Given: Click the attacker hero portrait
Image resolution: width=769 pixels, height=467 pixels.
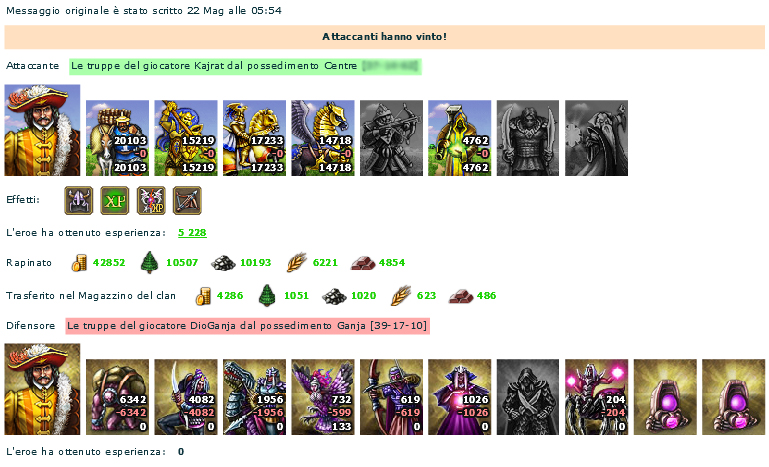Looking at the screenshot, I should tap(42, 130).
